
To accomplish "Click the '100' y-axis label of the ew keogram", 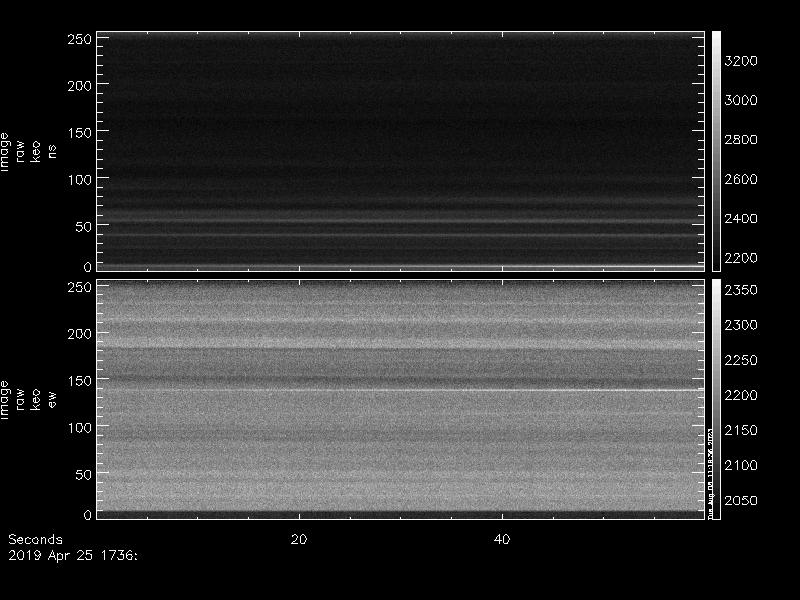I will [x=79, y=428].
